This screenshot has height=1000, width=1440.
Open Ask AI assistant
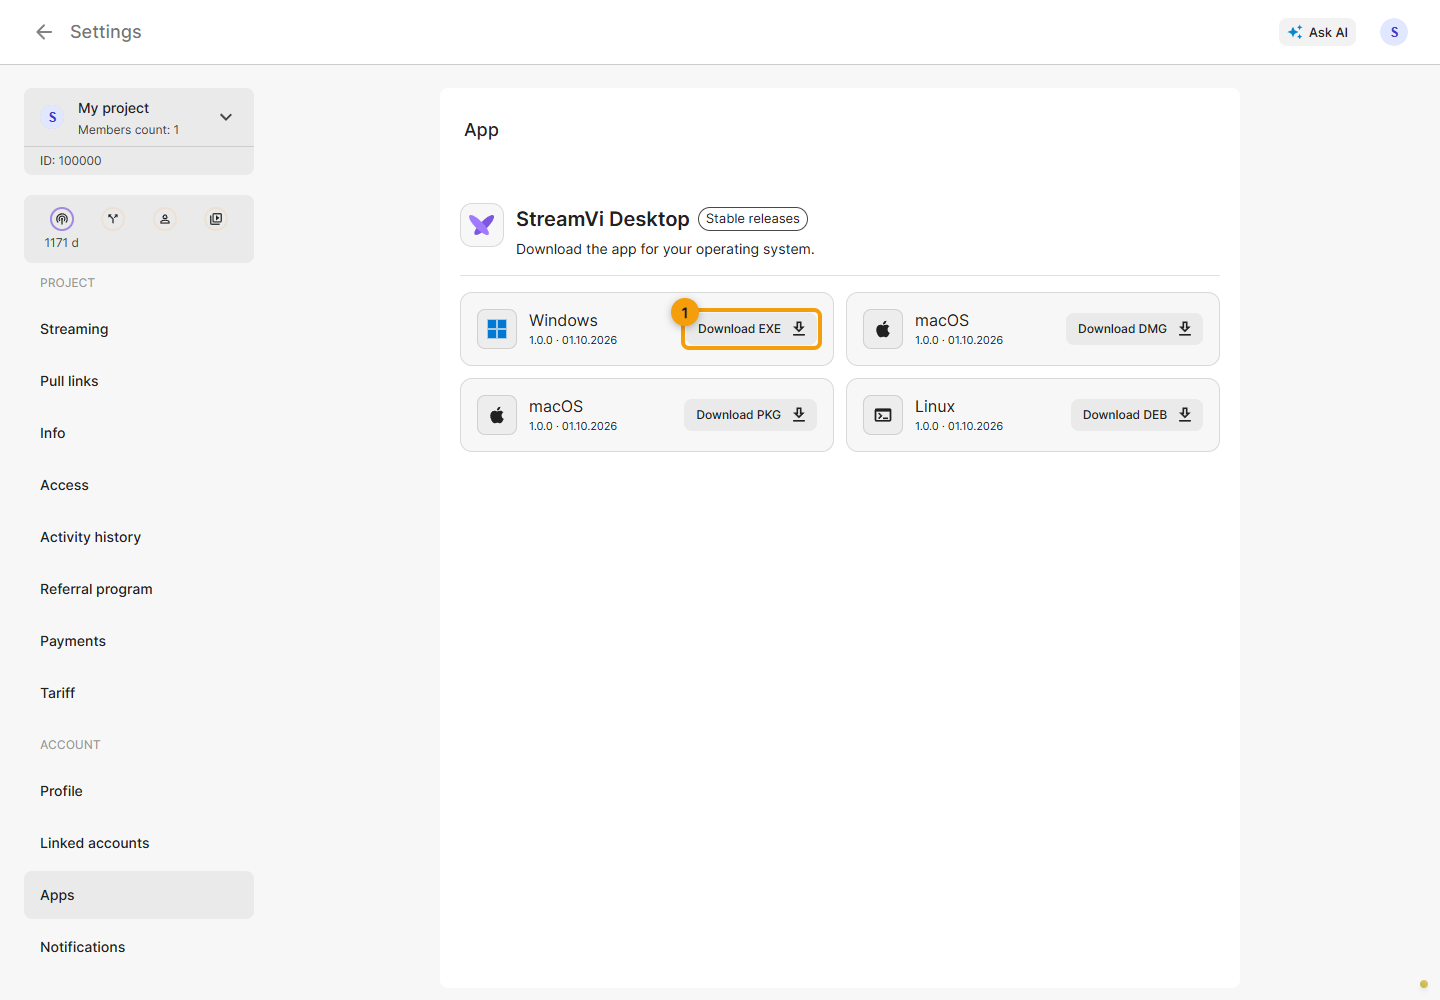click(x=1317, y=32)
